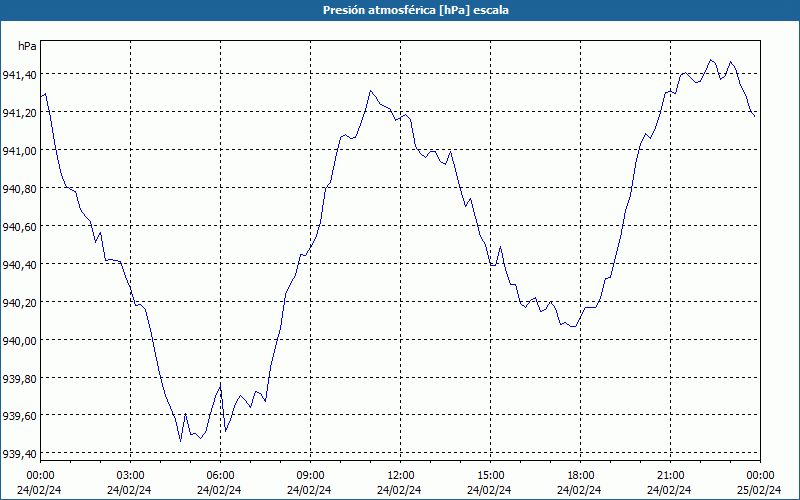Click the 06:00 time label
Viewport: 800px width, 500px height.
click(220, 476)
